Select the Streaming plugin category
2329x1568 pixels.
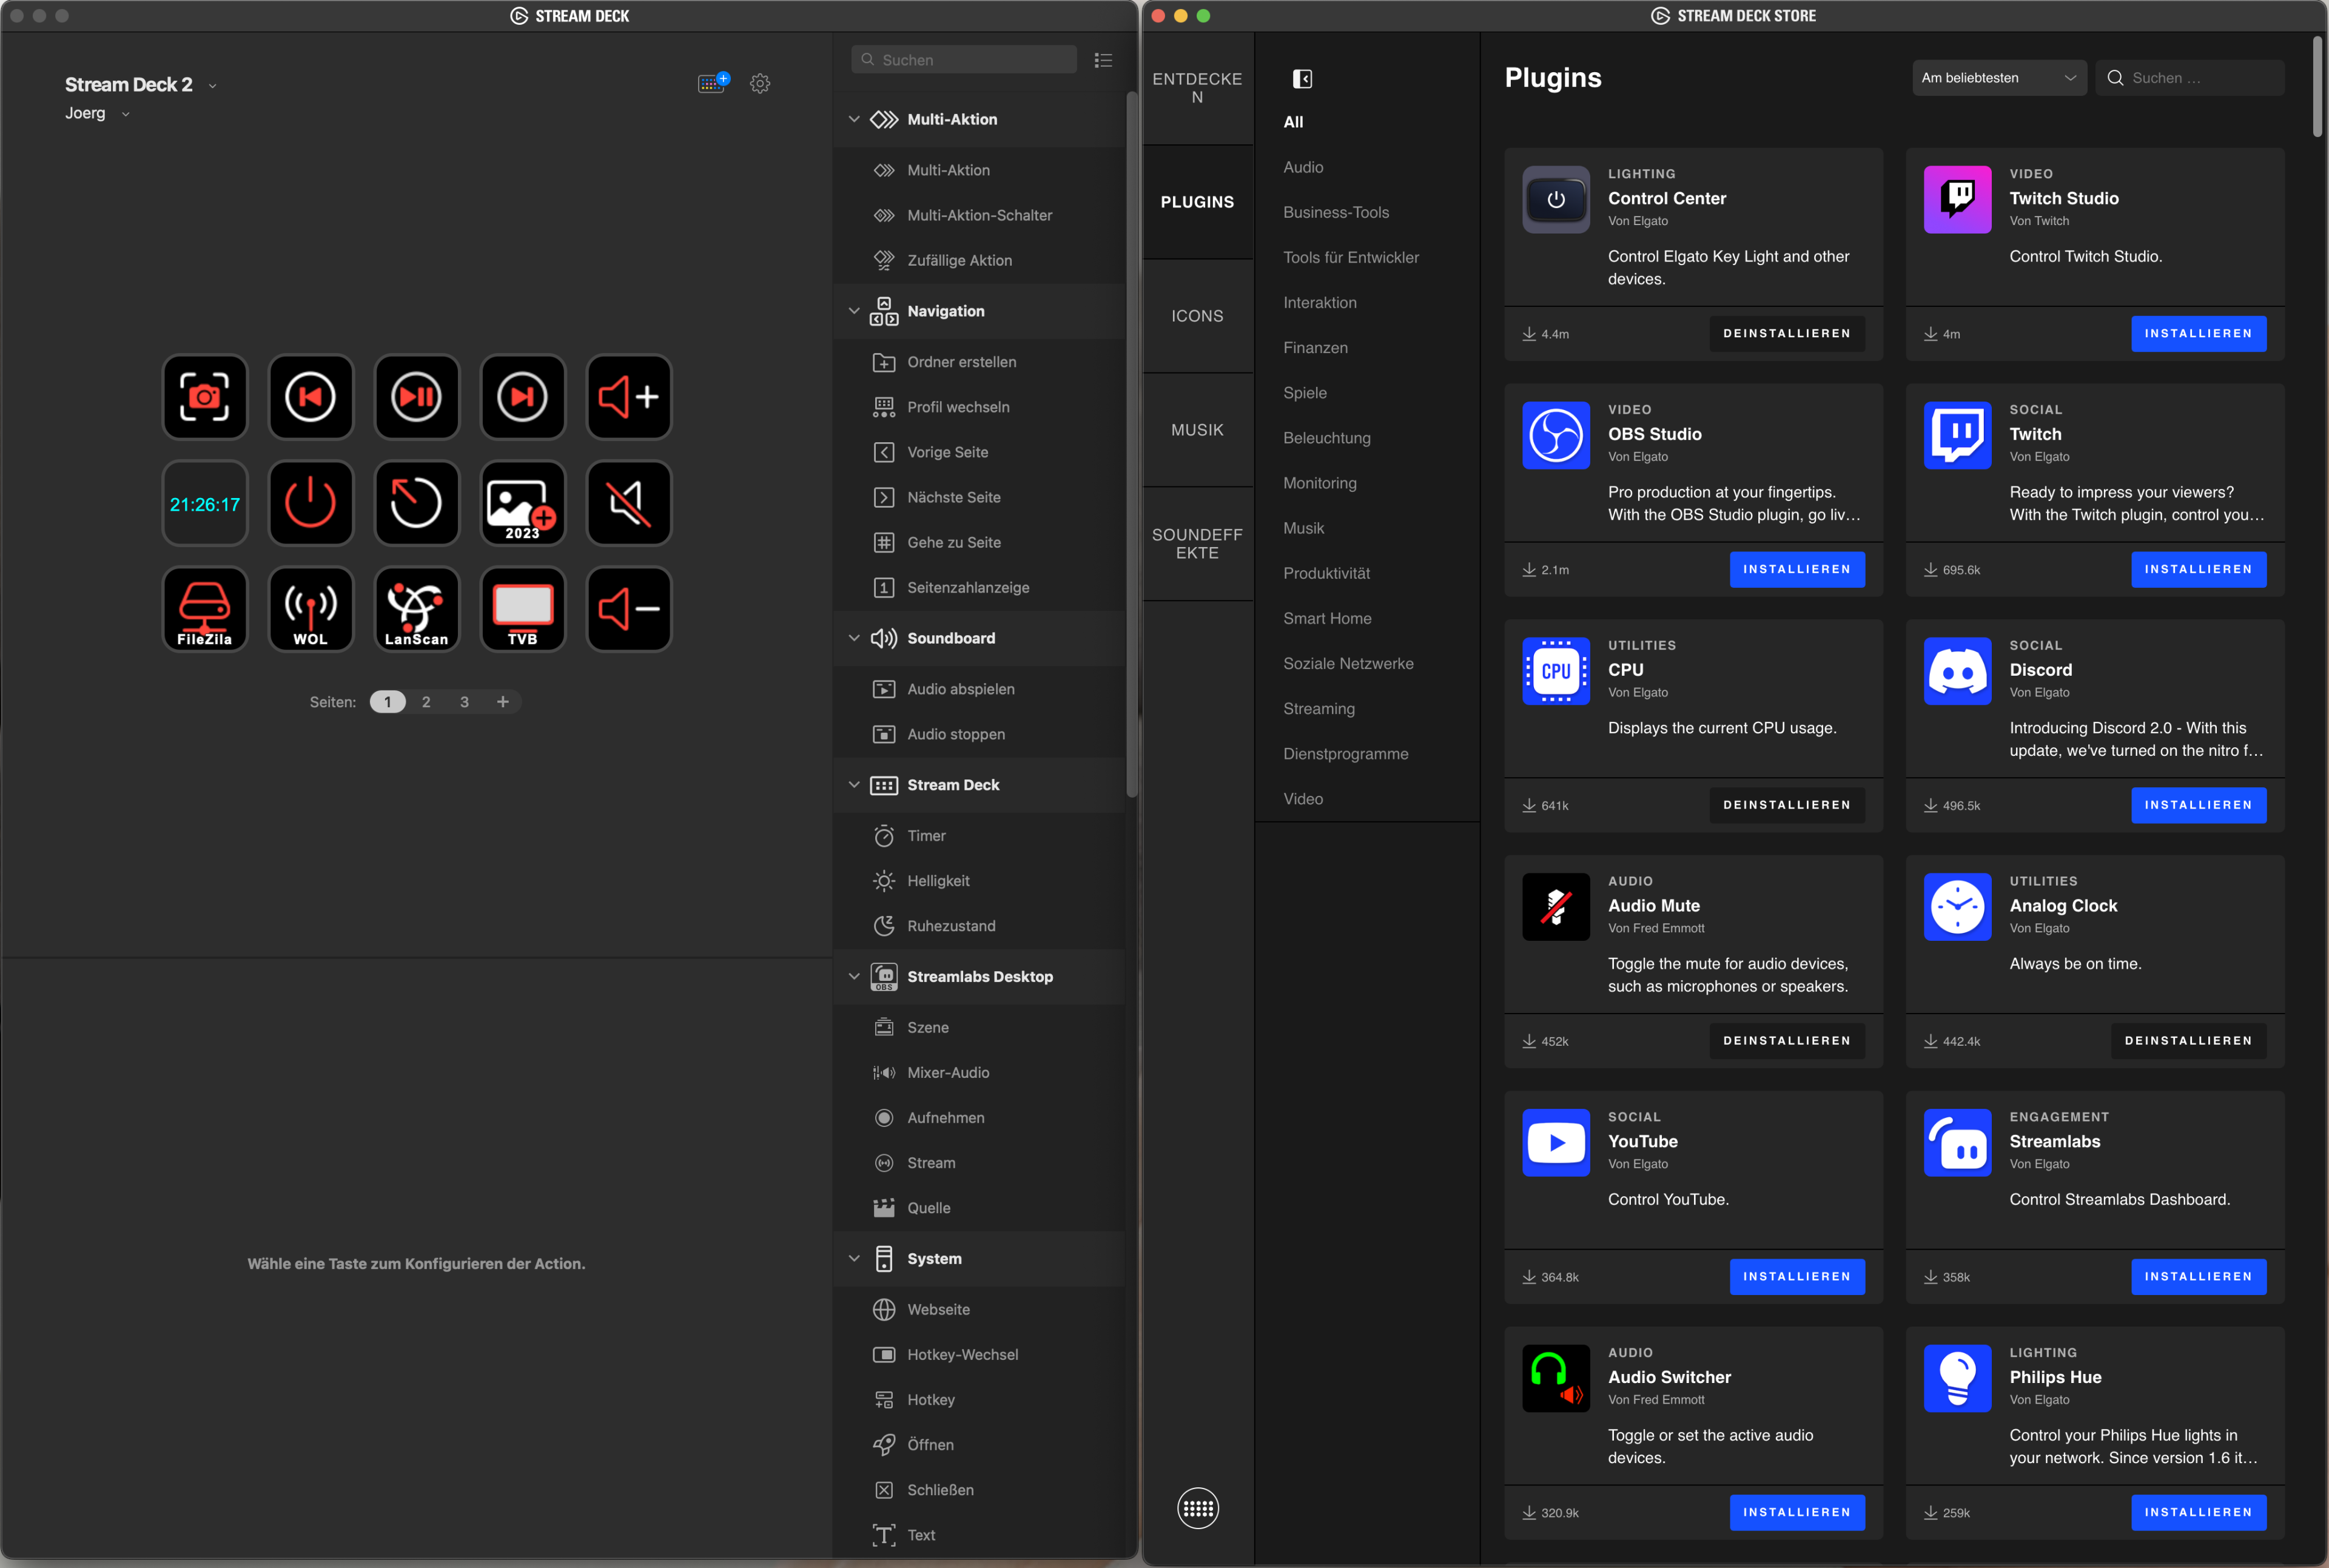[x=1318, y=708]
